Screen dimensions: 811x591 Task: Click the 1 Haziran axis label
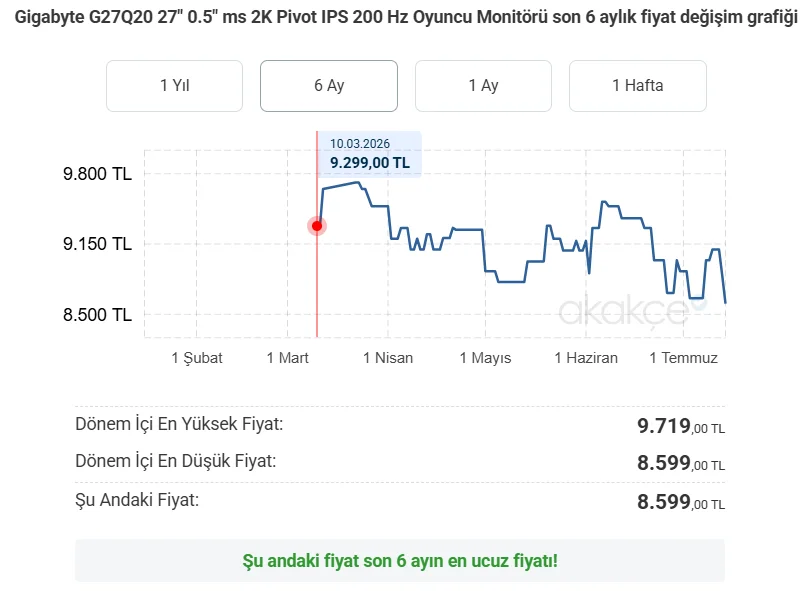(586, 358)
